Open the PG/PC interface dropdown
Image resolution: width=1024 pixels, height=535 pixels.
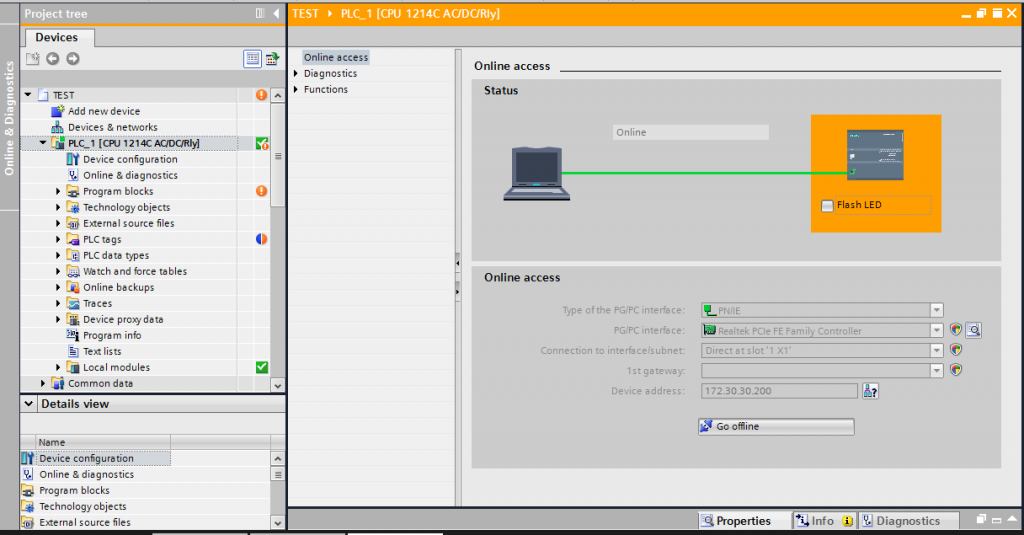click(936, 331)
